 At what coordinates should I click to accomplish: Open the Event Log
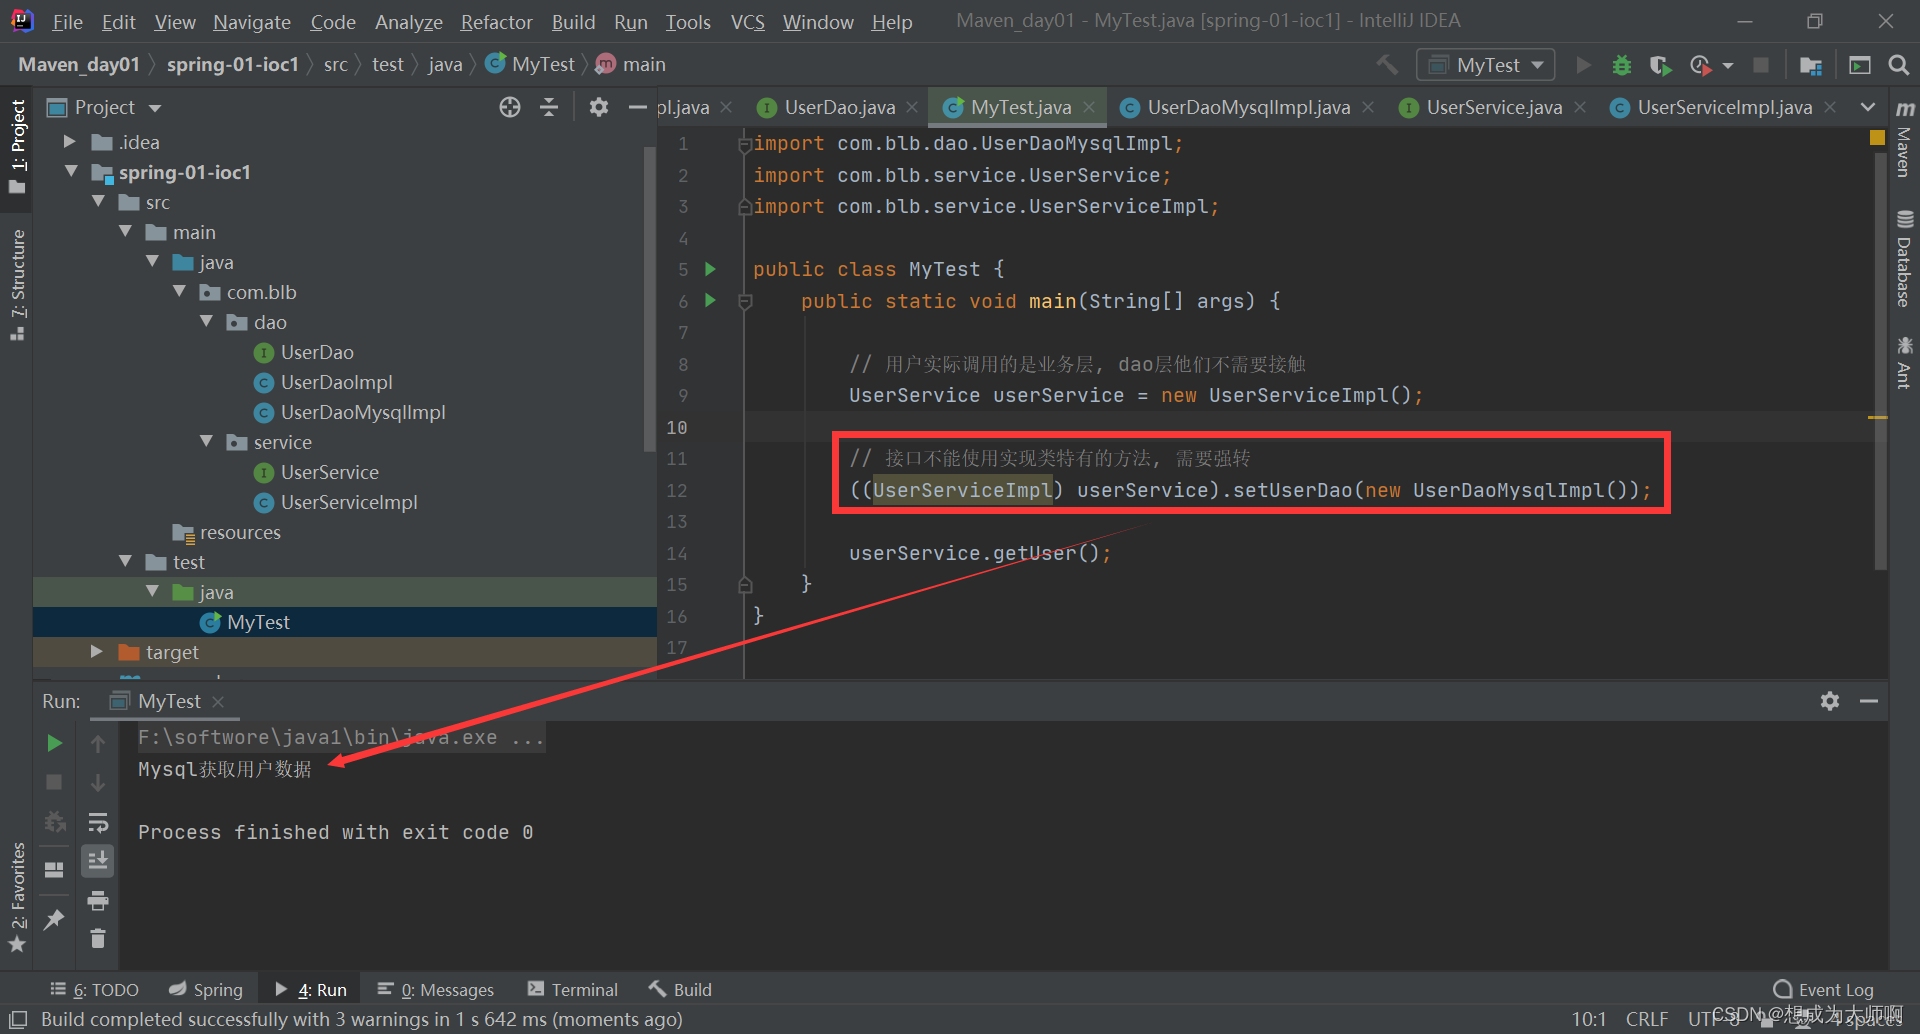[x=1823, y=990]
